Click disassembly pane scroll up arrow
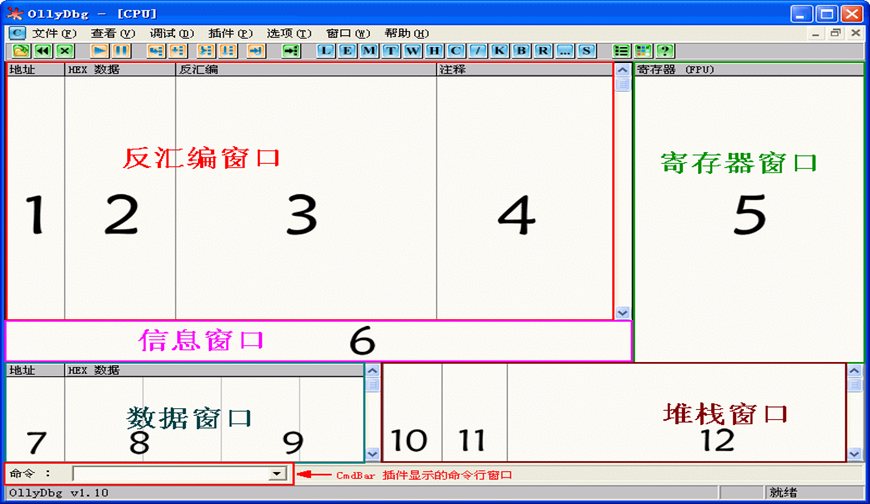The image size is (870, 504). click(623, 70)
